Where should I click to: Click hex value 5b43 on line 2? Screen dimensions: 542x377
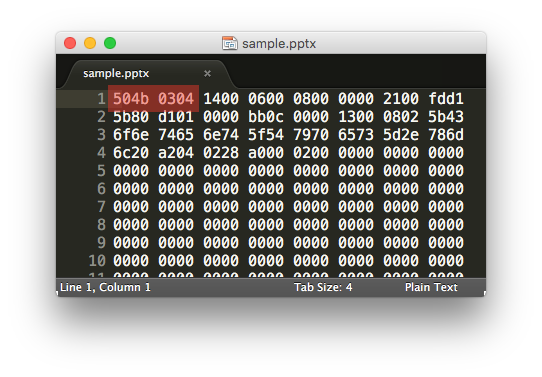coord(446,117)
